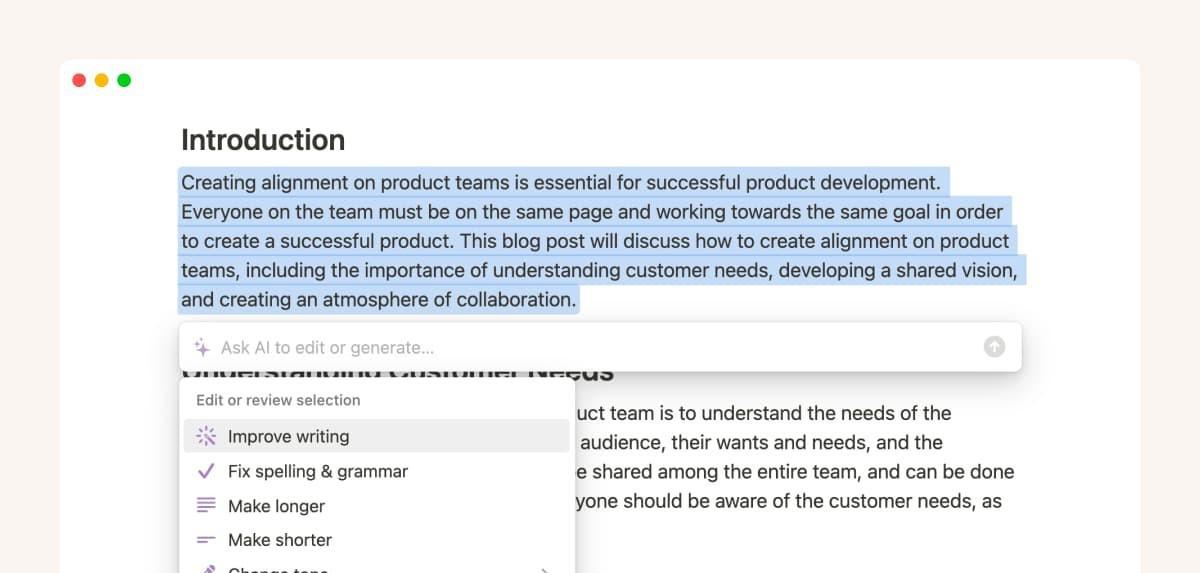Click the AI sparkle icon in prompt bar
The height and width of the screenshot is (573, 1200).
click(x=202, y=348)
